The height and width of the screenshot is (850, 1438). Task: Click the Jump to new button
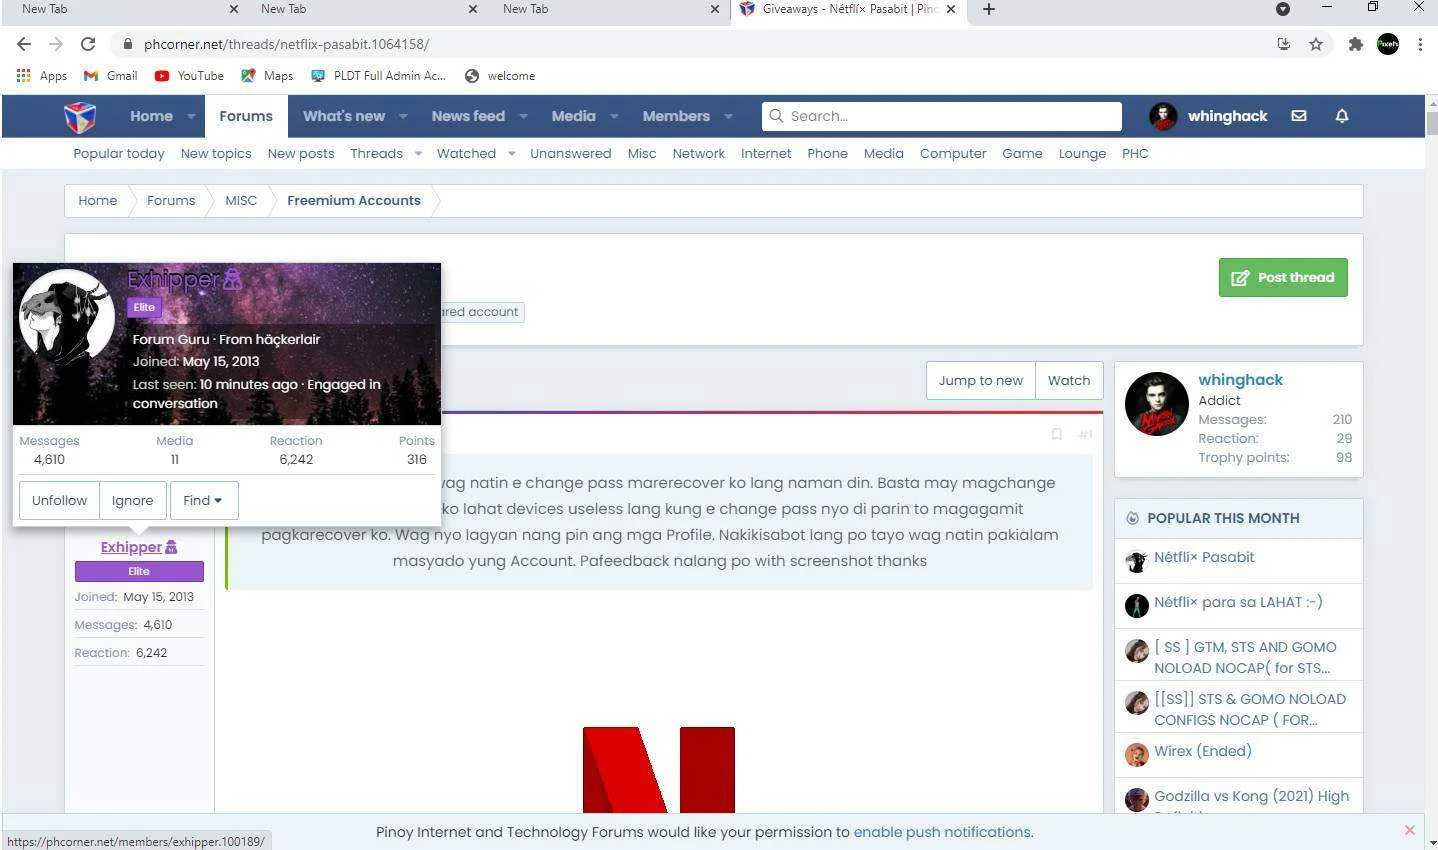[x=980, y=380]
